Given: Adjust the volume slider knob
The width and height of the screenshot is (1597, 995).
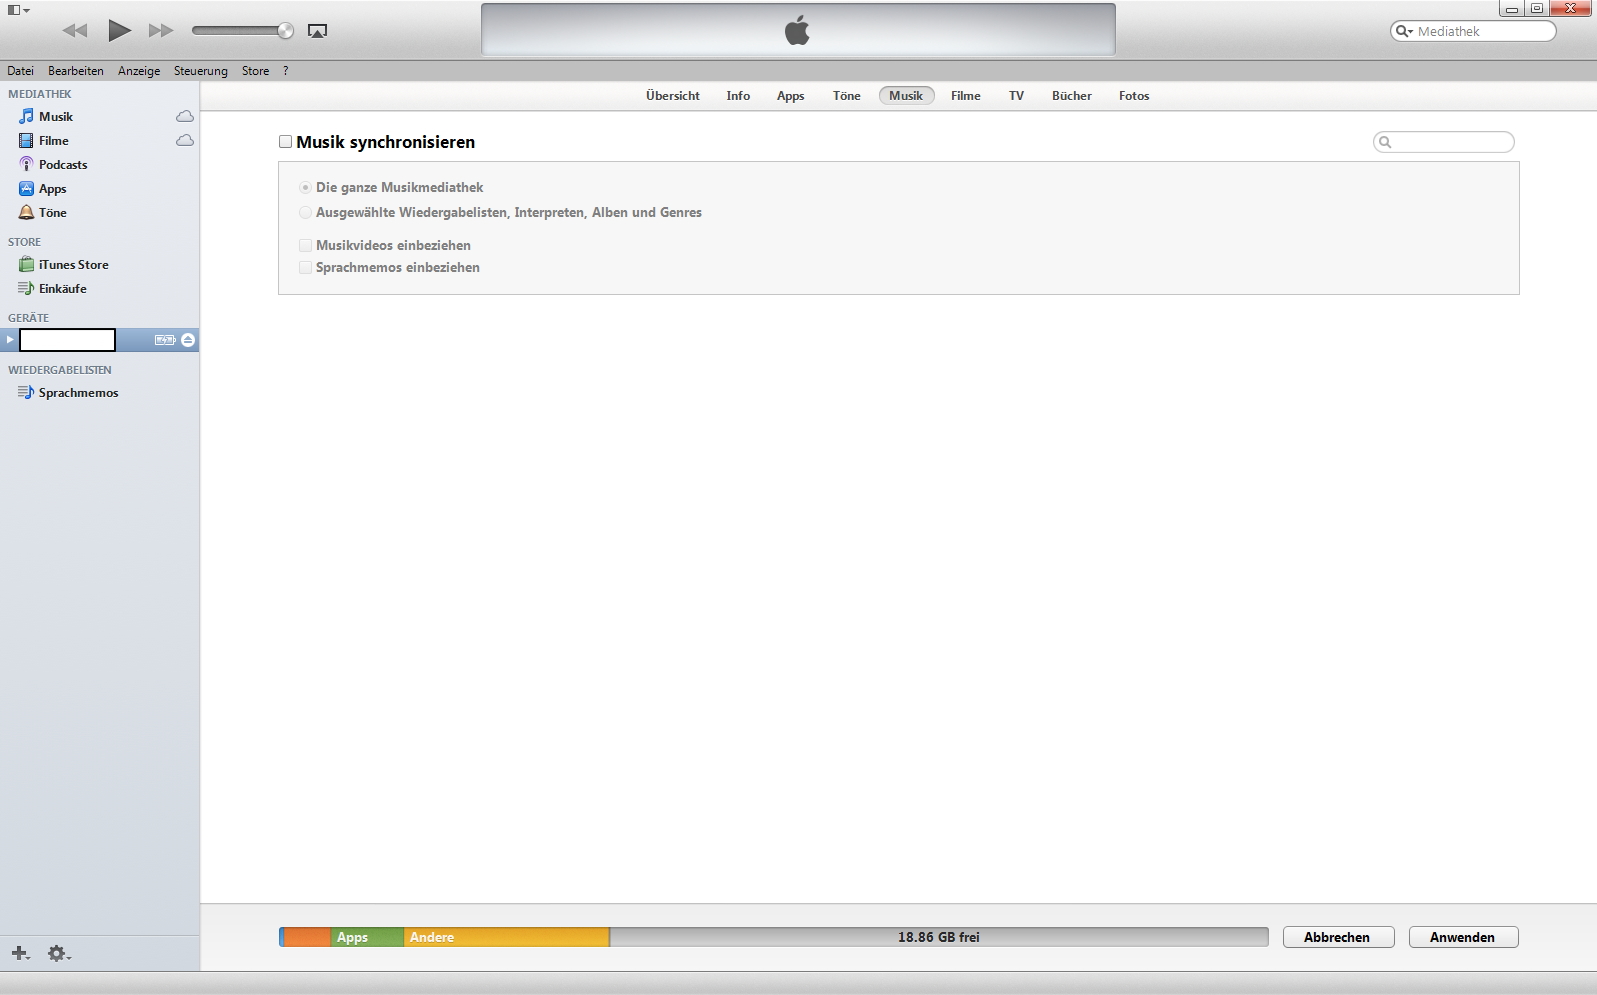Looking at the screenshot, I should point(286,31).
